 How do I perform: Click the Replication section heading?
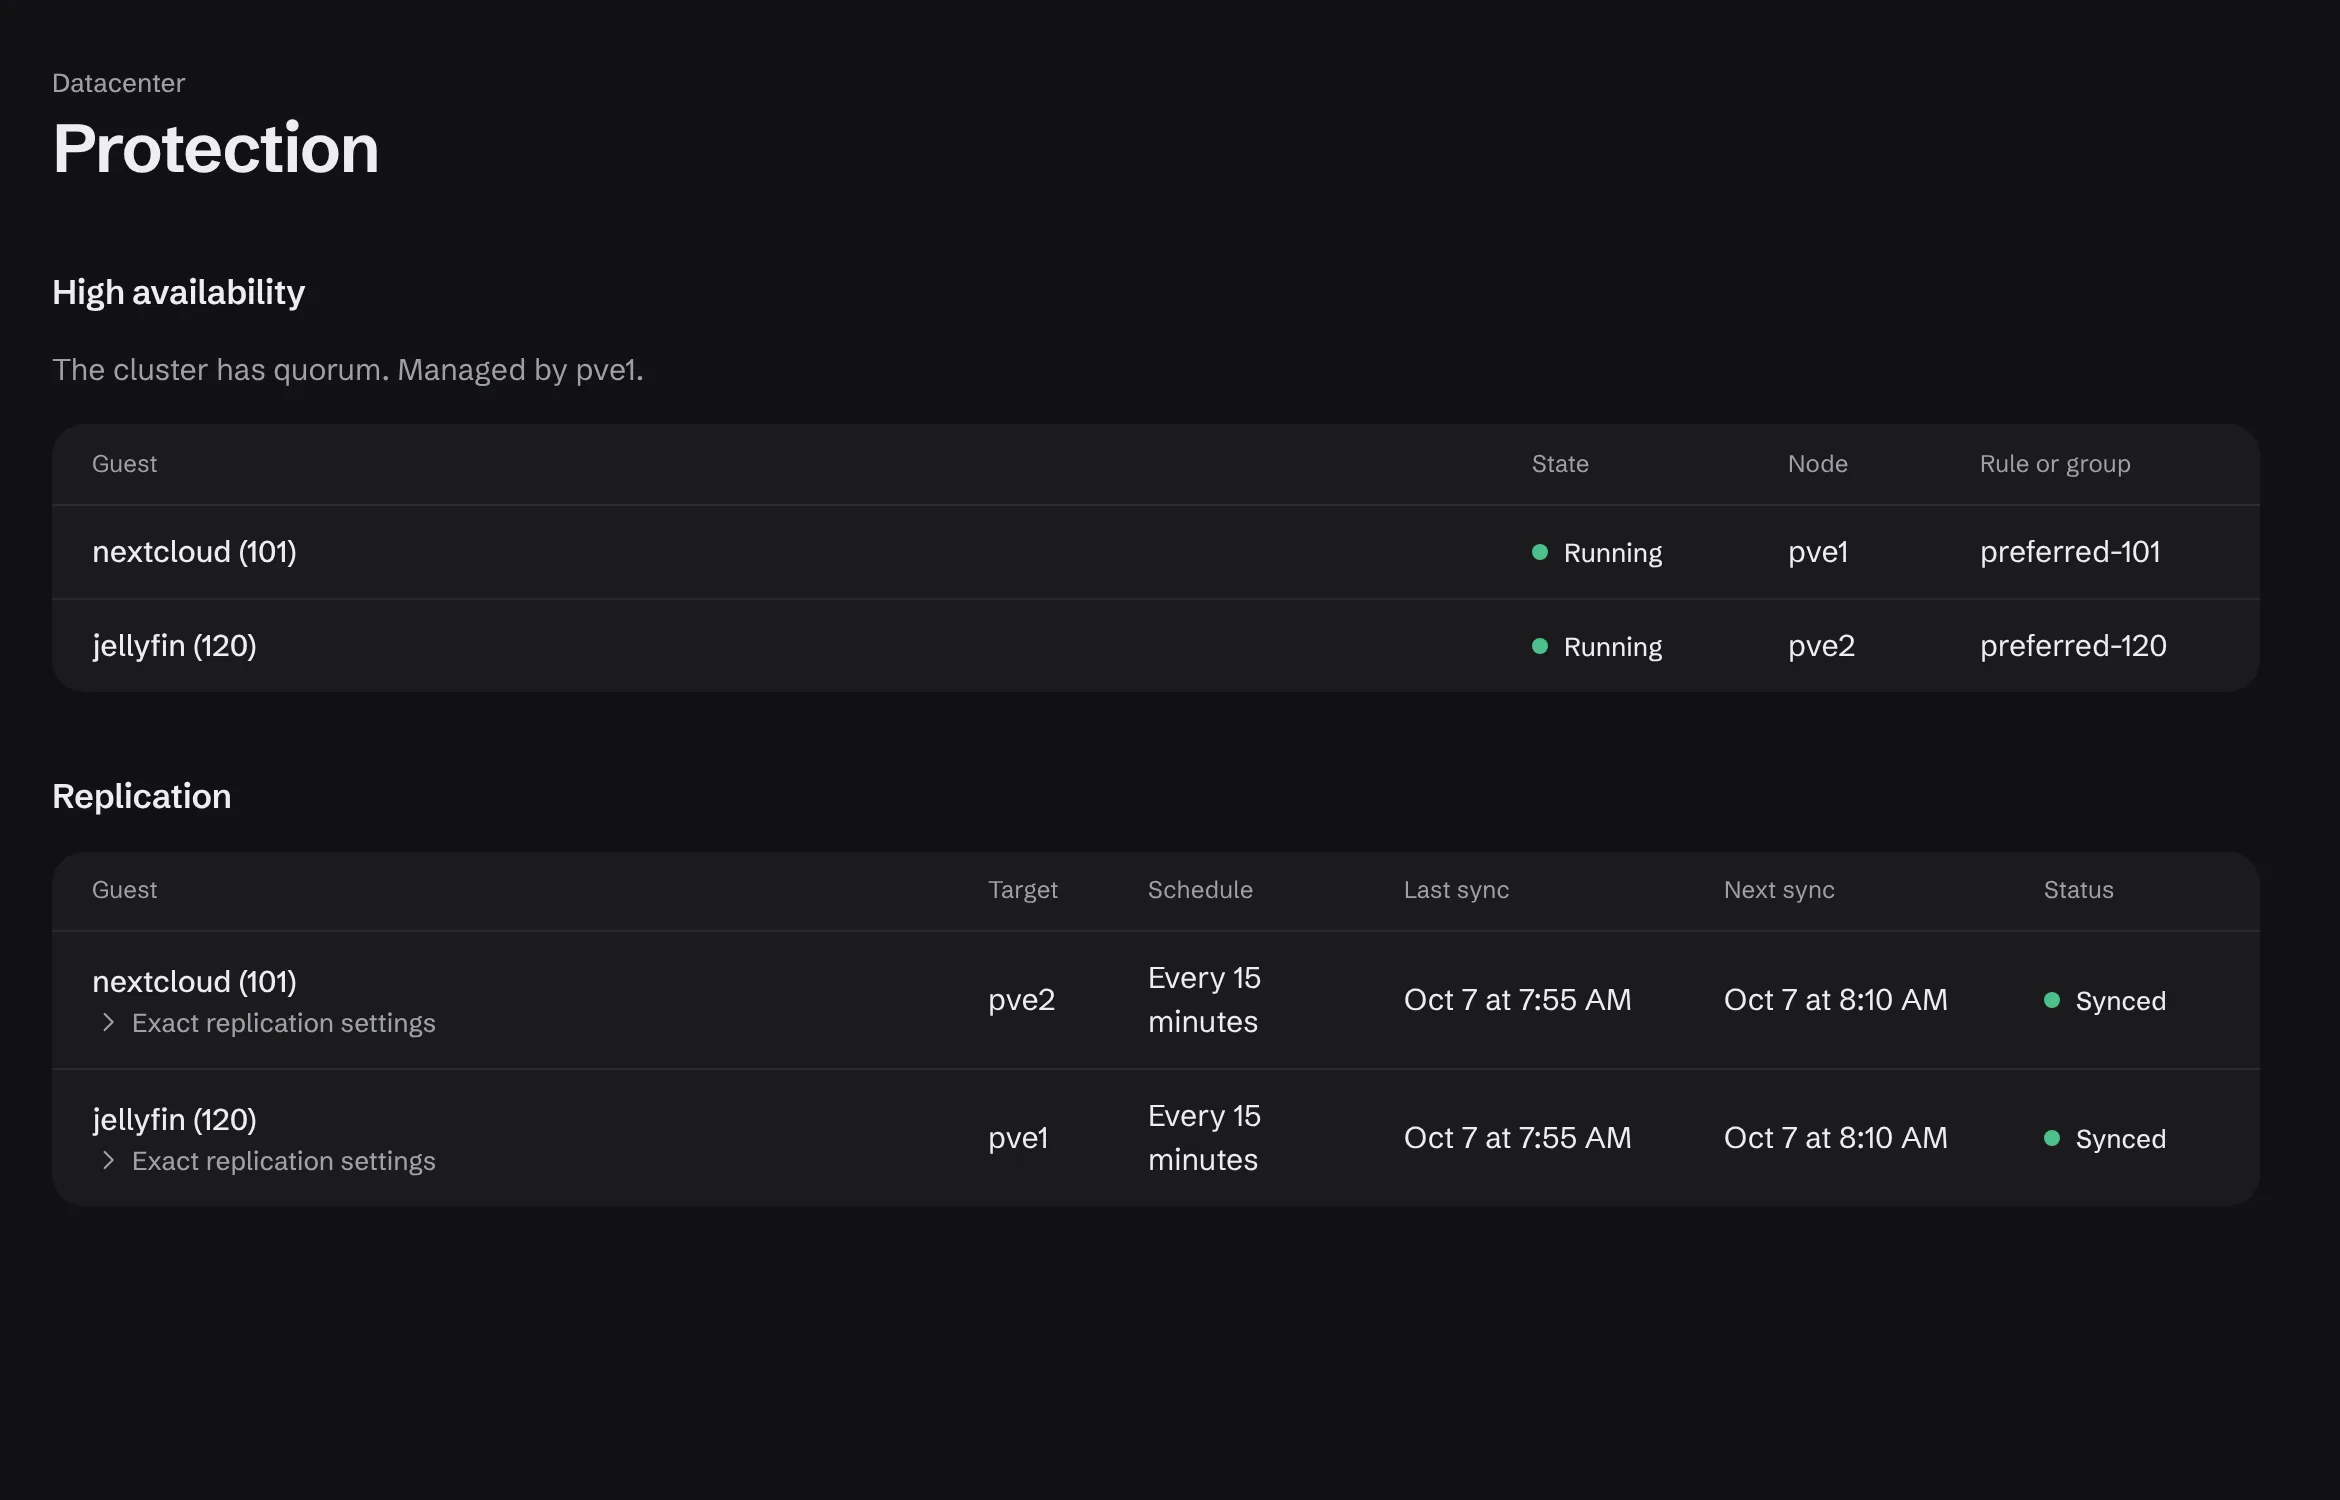tap(141, 796)
